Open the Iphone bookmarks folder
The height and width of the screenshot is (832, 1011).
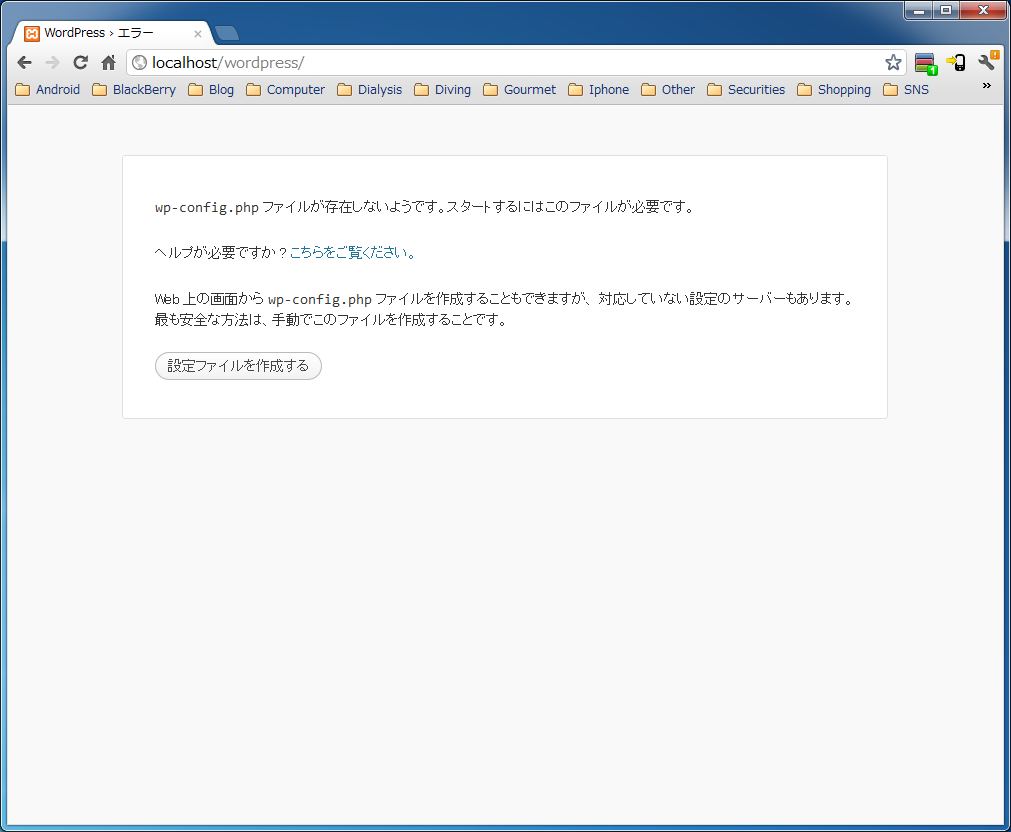pos(599,90)
